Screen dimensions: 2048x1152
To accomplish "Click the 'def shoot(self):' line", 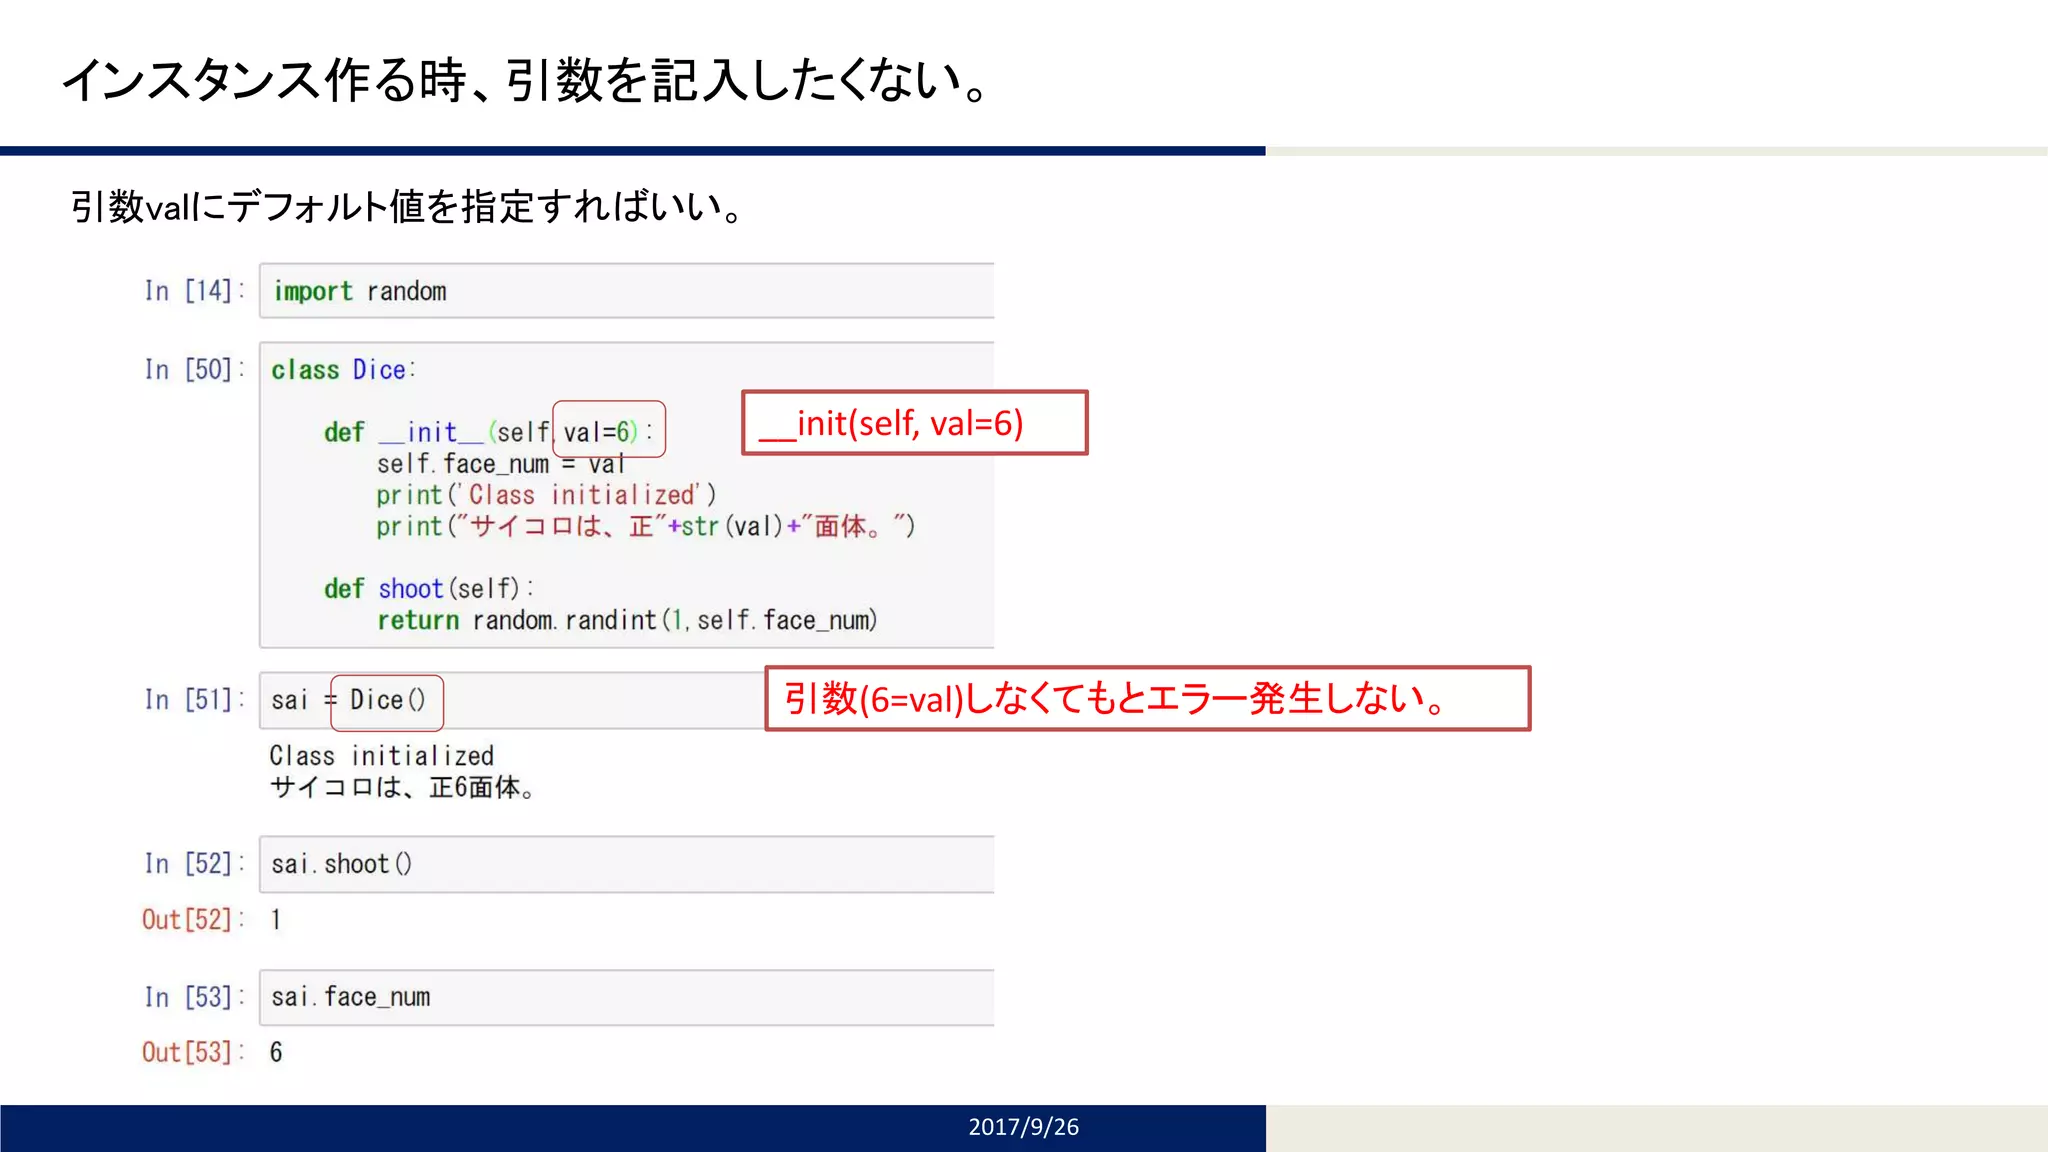I will tap(429, 589).
